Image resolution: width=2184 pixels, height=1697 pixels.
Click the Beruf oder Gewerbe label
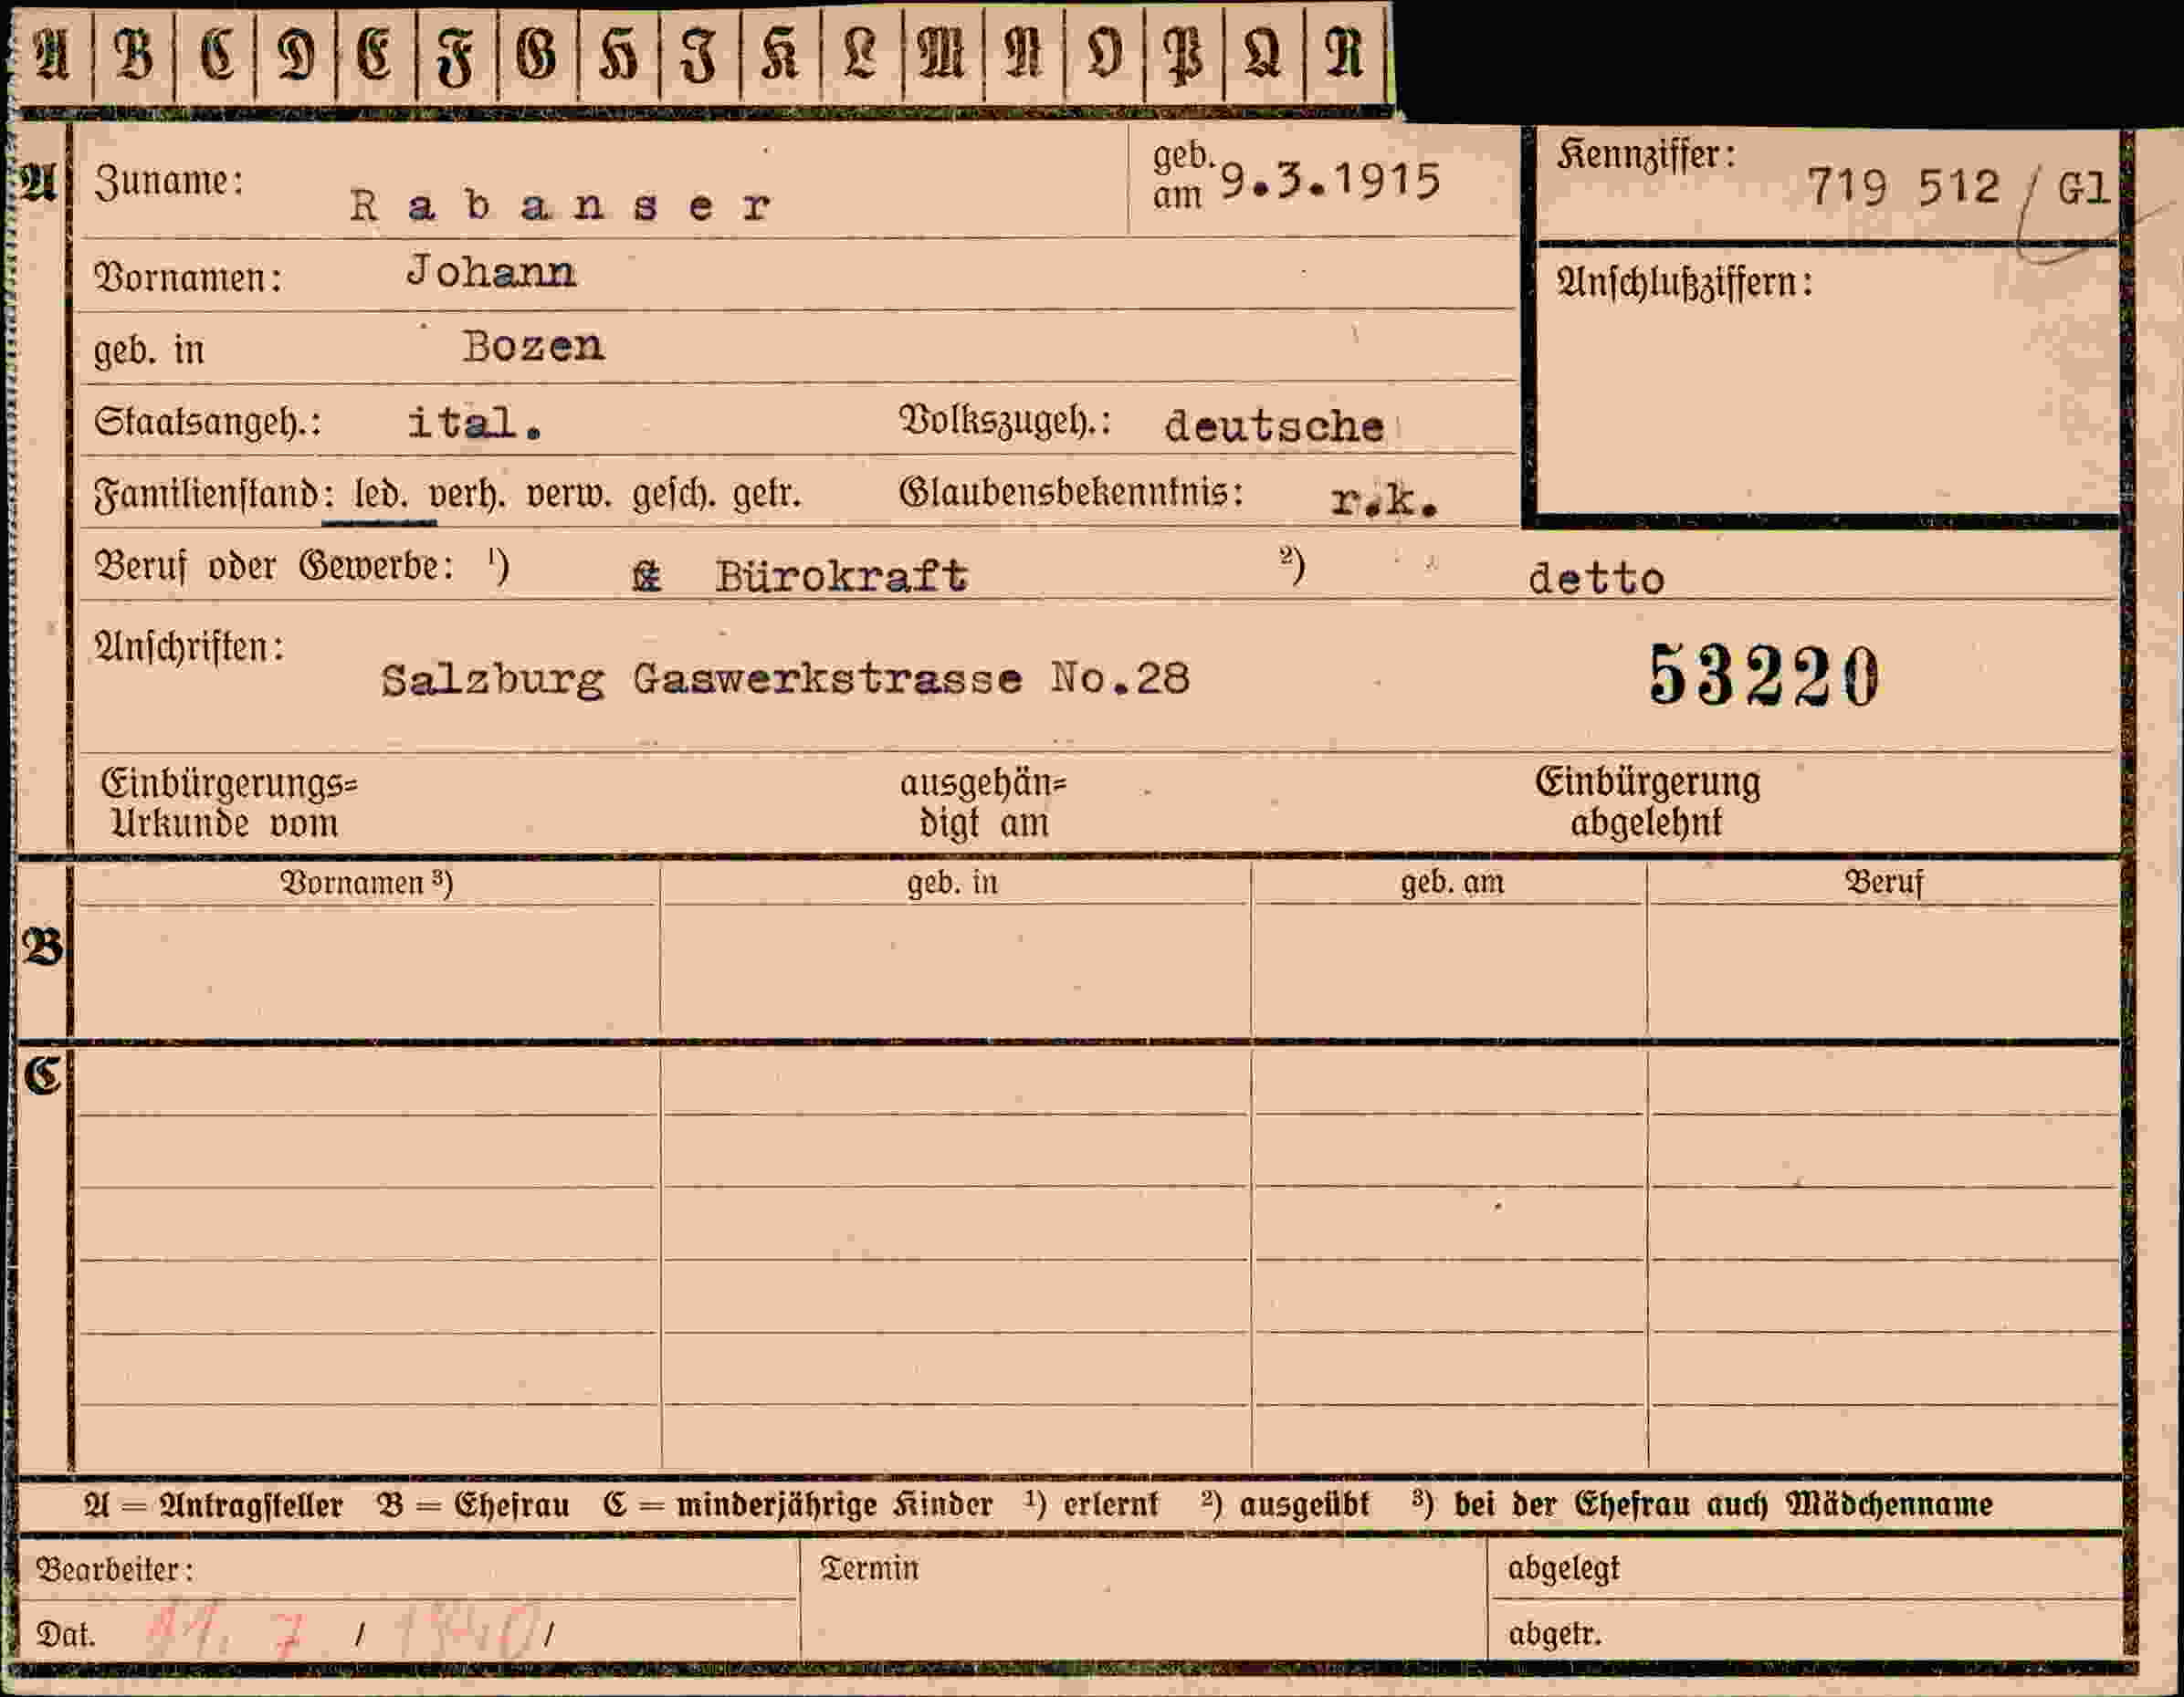point(273,567)
